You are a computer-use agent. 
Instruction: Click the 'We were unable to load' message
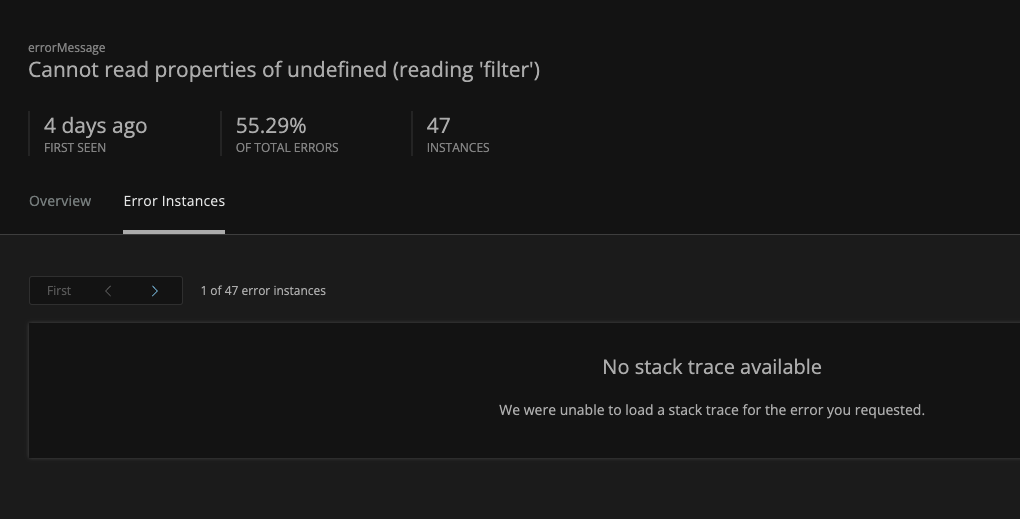coord(712,410)
